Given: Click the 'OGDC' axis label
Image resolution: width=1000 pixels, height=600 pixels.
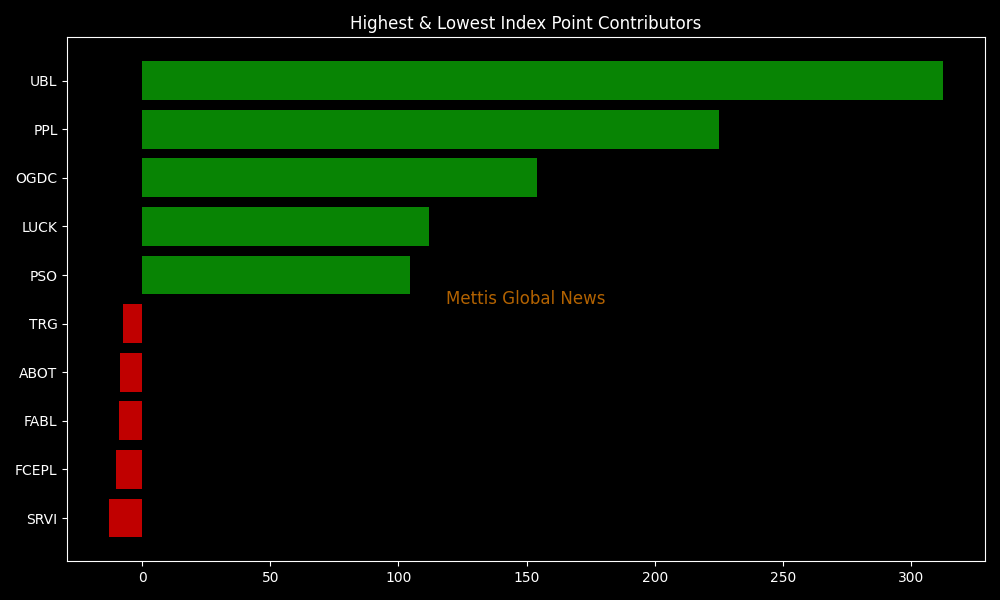Looking at the screenshot, I should tap(36, 179).
